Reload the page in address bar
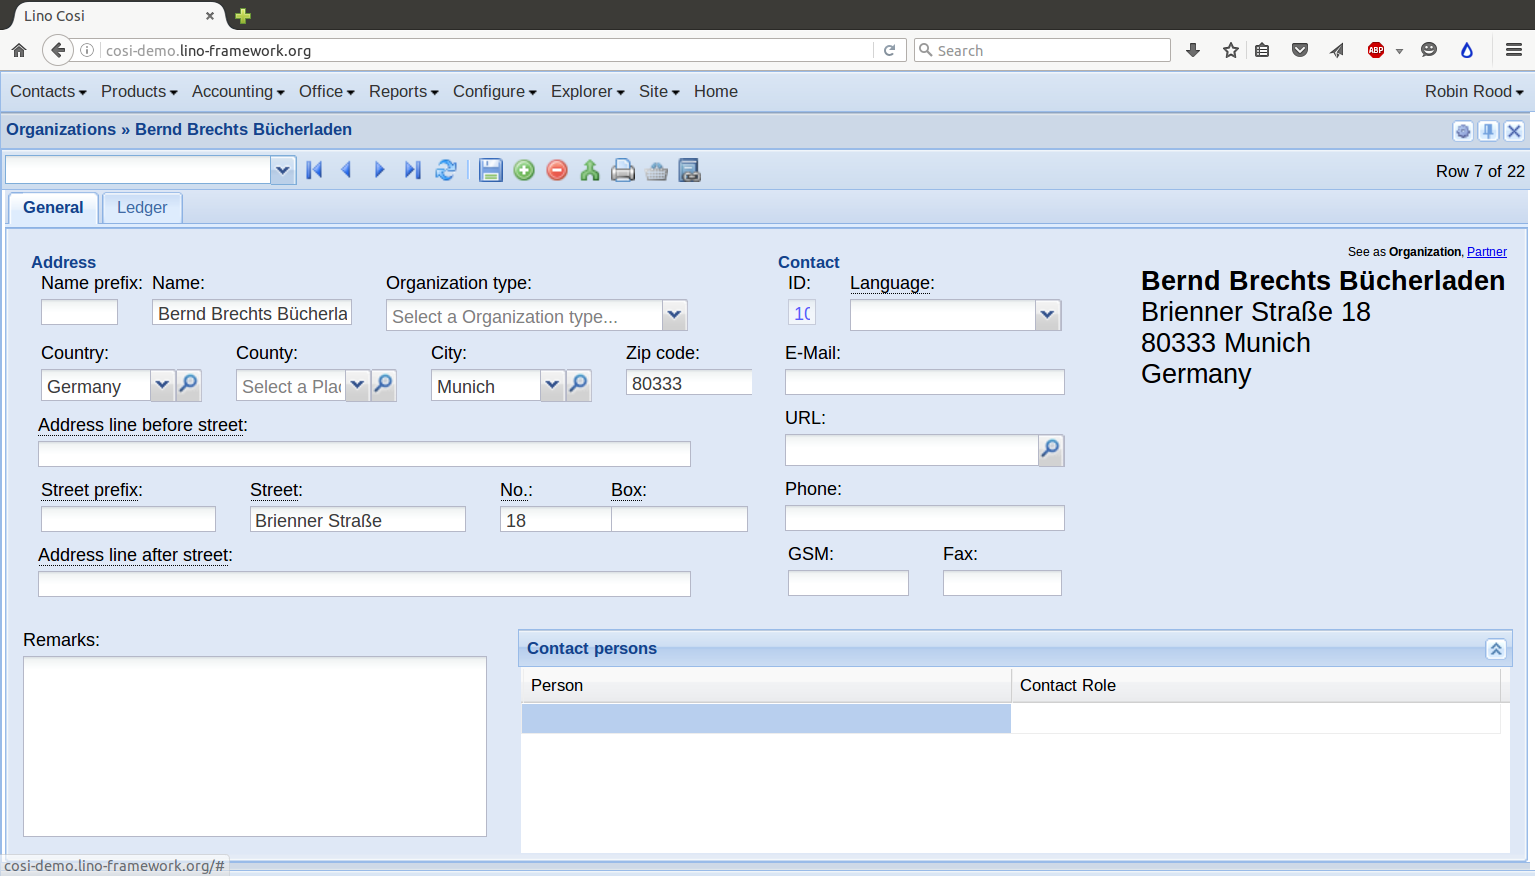The width and height of the screenshot is (1535, 876). coord(889,50)
